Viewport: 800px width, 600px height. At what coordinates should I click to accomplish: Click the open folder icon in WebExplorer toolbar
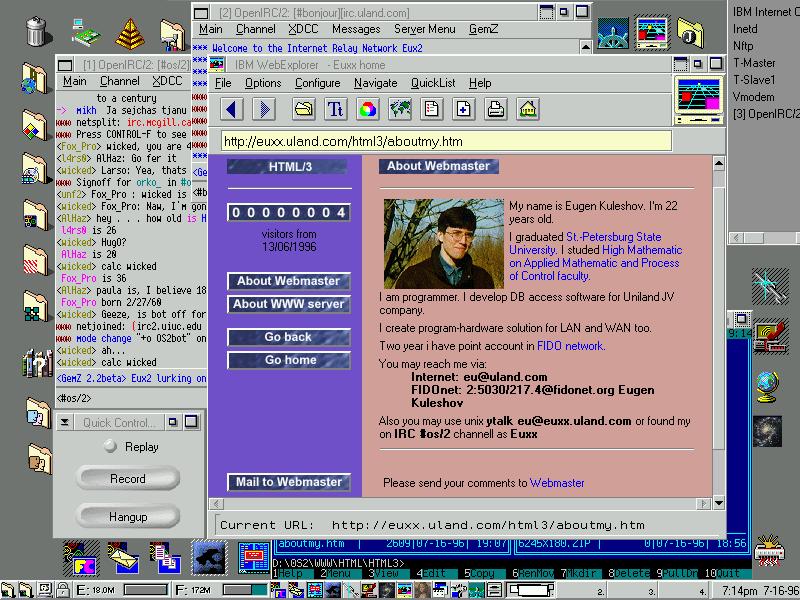[x=304, y=109]
